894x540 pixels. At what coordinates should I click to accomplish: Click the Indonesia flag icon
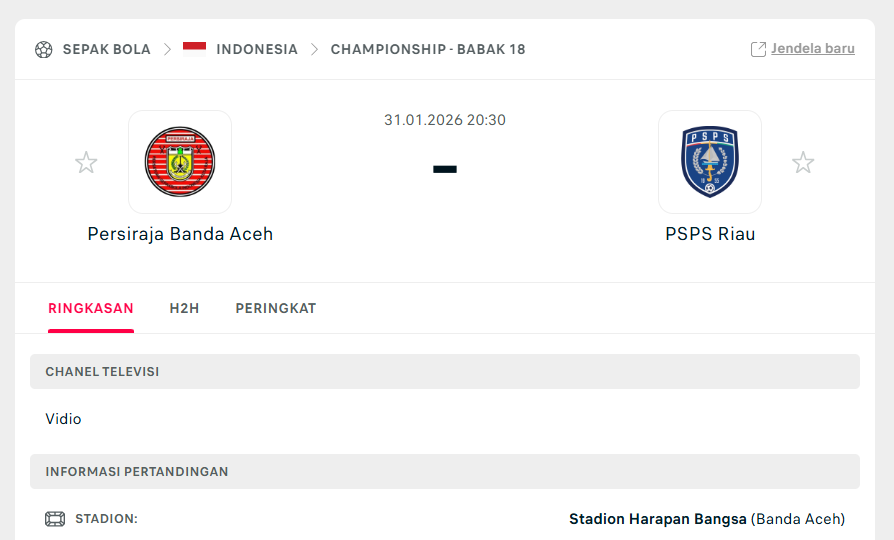pos(194,48)
